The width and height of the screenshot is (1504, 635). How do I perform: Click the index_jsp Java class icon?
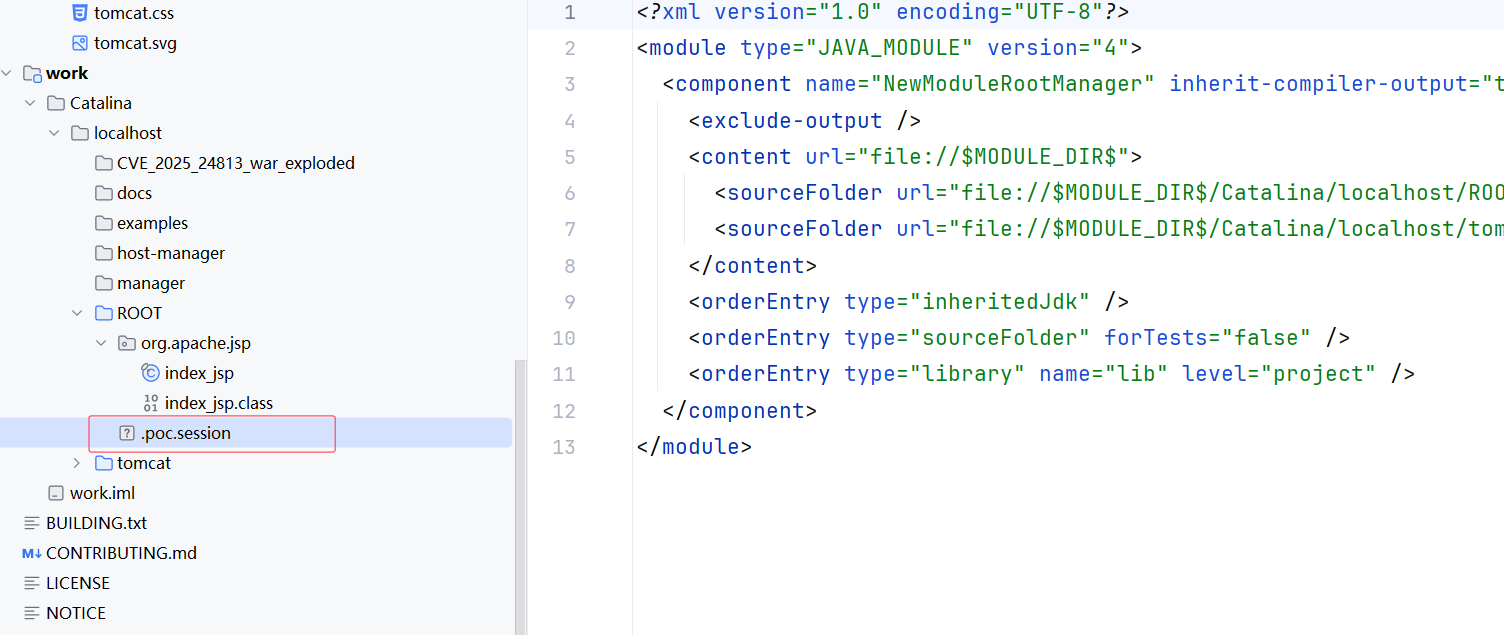[x=151, y=374]
